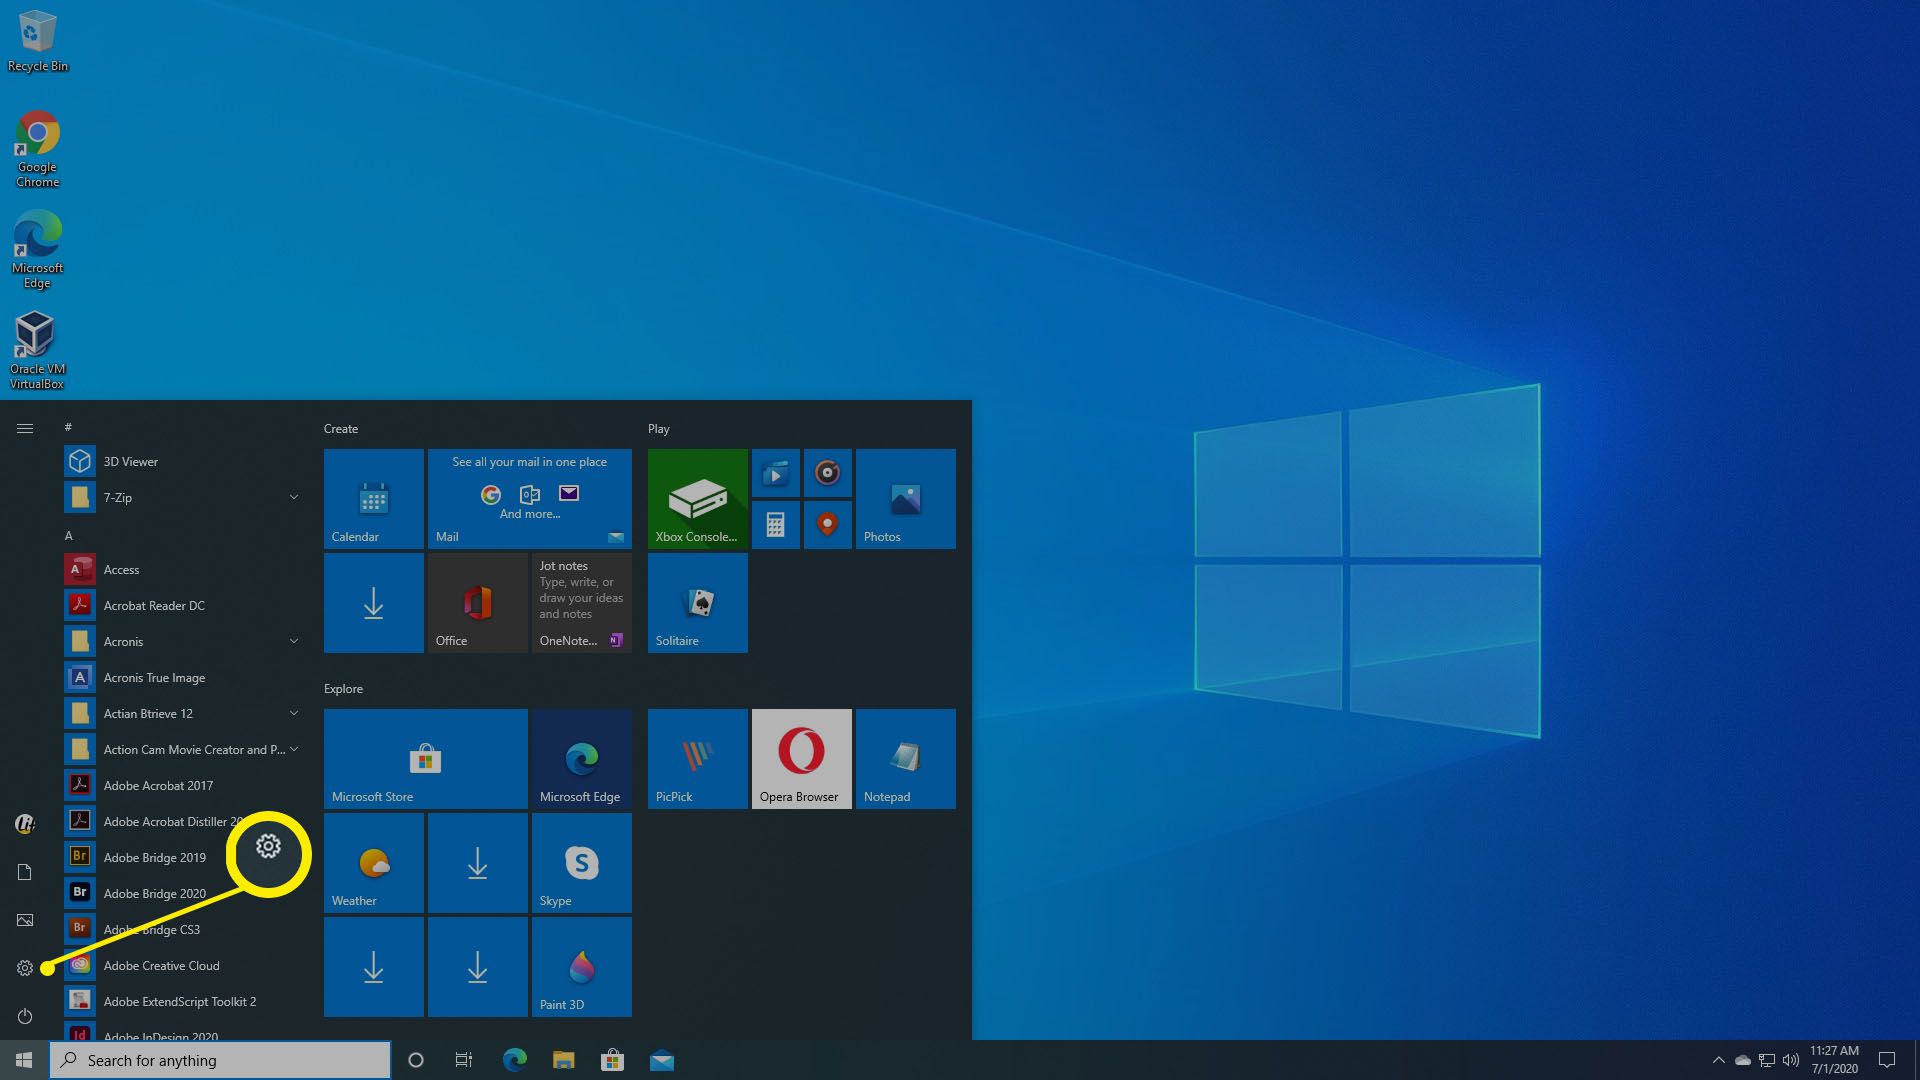Screen dimensions: 1920x1080
Task: Open Microsoft Store from the taskbar
Action: point(612,1060)
